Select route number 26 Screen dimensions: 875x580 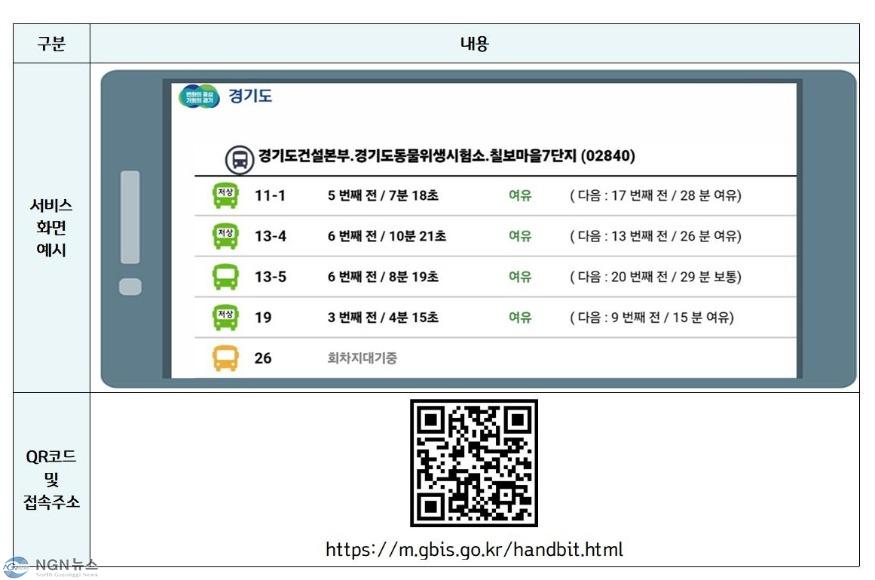tap(263, 358)
